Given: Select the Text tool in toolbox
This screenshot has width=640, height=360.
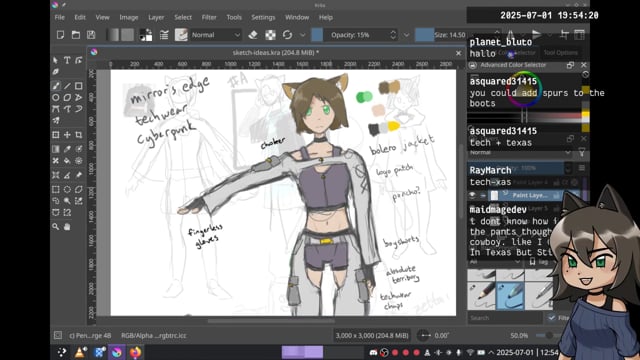Looking at the screenshot, I should point(67,60).
